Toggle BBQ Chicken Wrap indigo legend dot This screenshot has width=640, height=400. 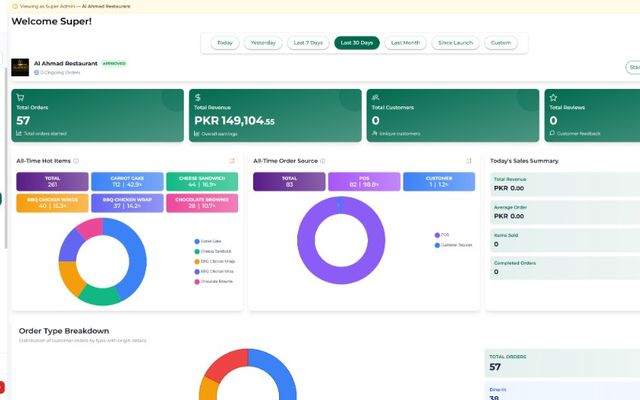[197, 271]
